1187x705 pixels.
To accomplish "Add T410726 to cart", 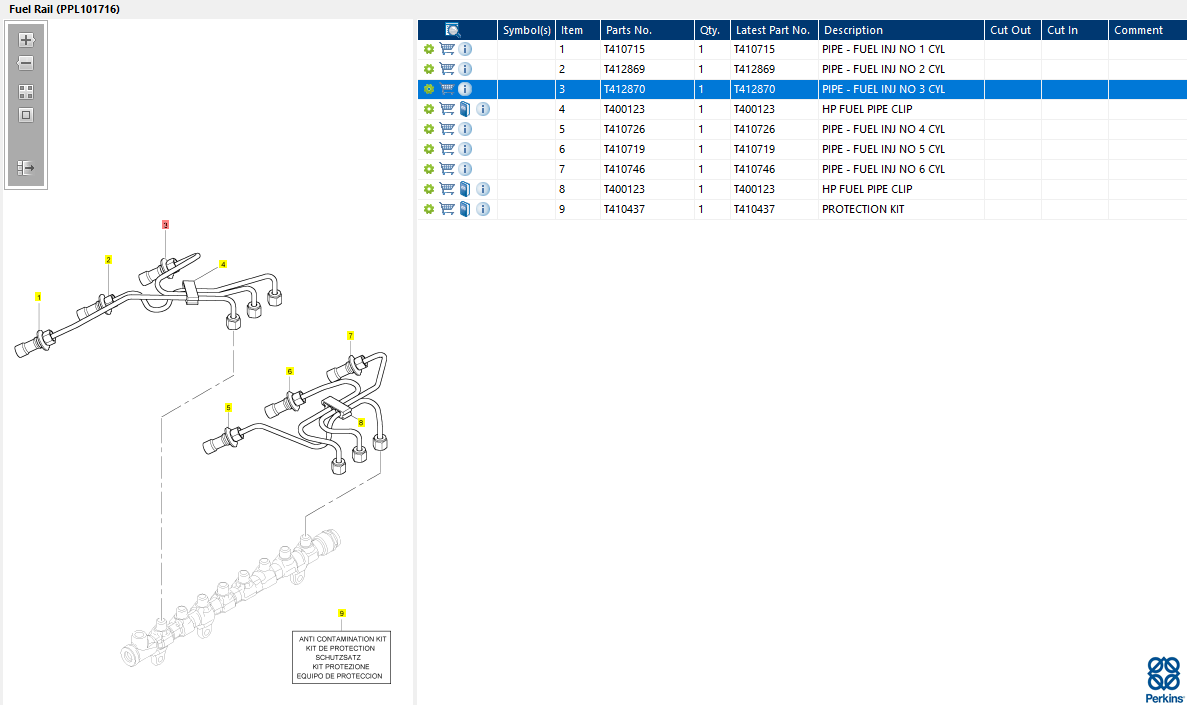I will (x=447, y=129).
